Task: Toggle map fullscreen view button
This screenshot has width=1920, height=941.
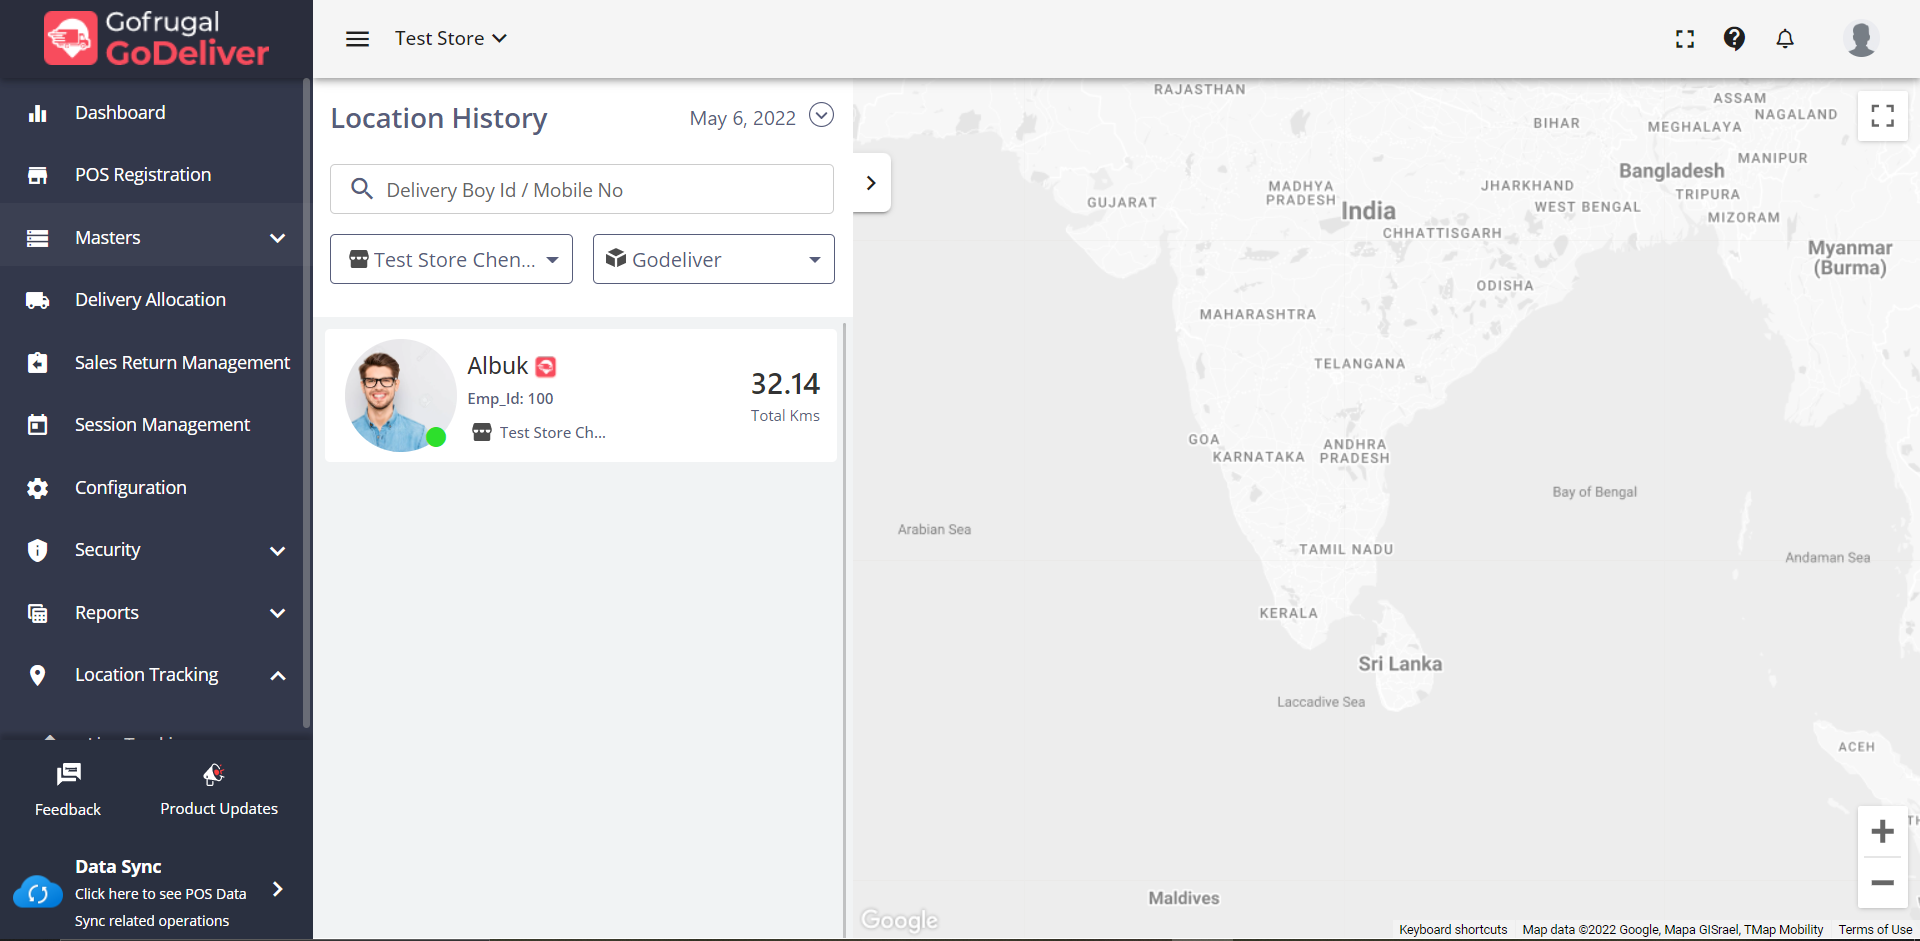Action: [x=1883, y=116]
